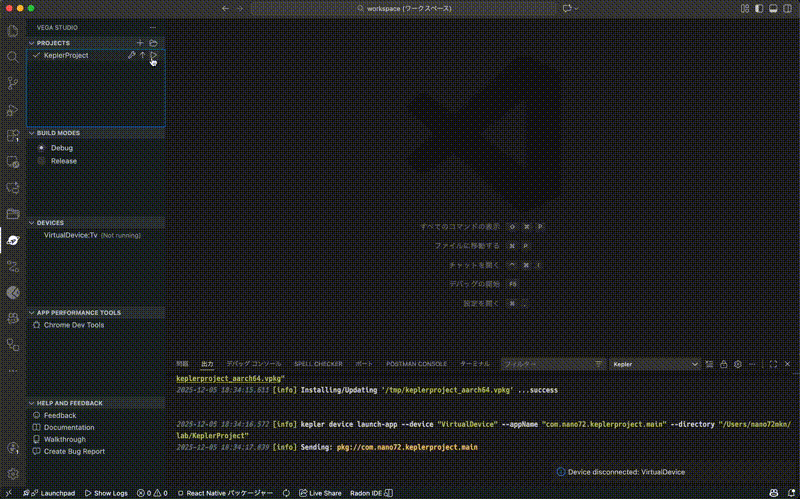Open Copilot status icon in status bar
Viewport: 800px width, 499px height.
tap(774, 493)
